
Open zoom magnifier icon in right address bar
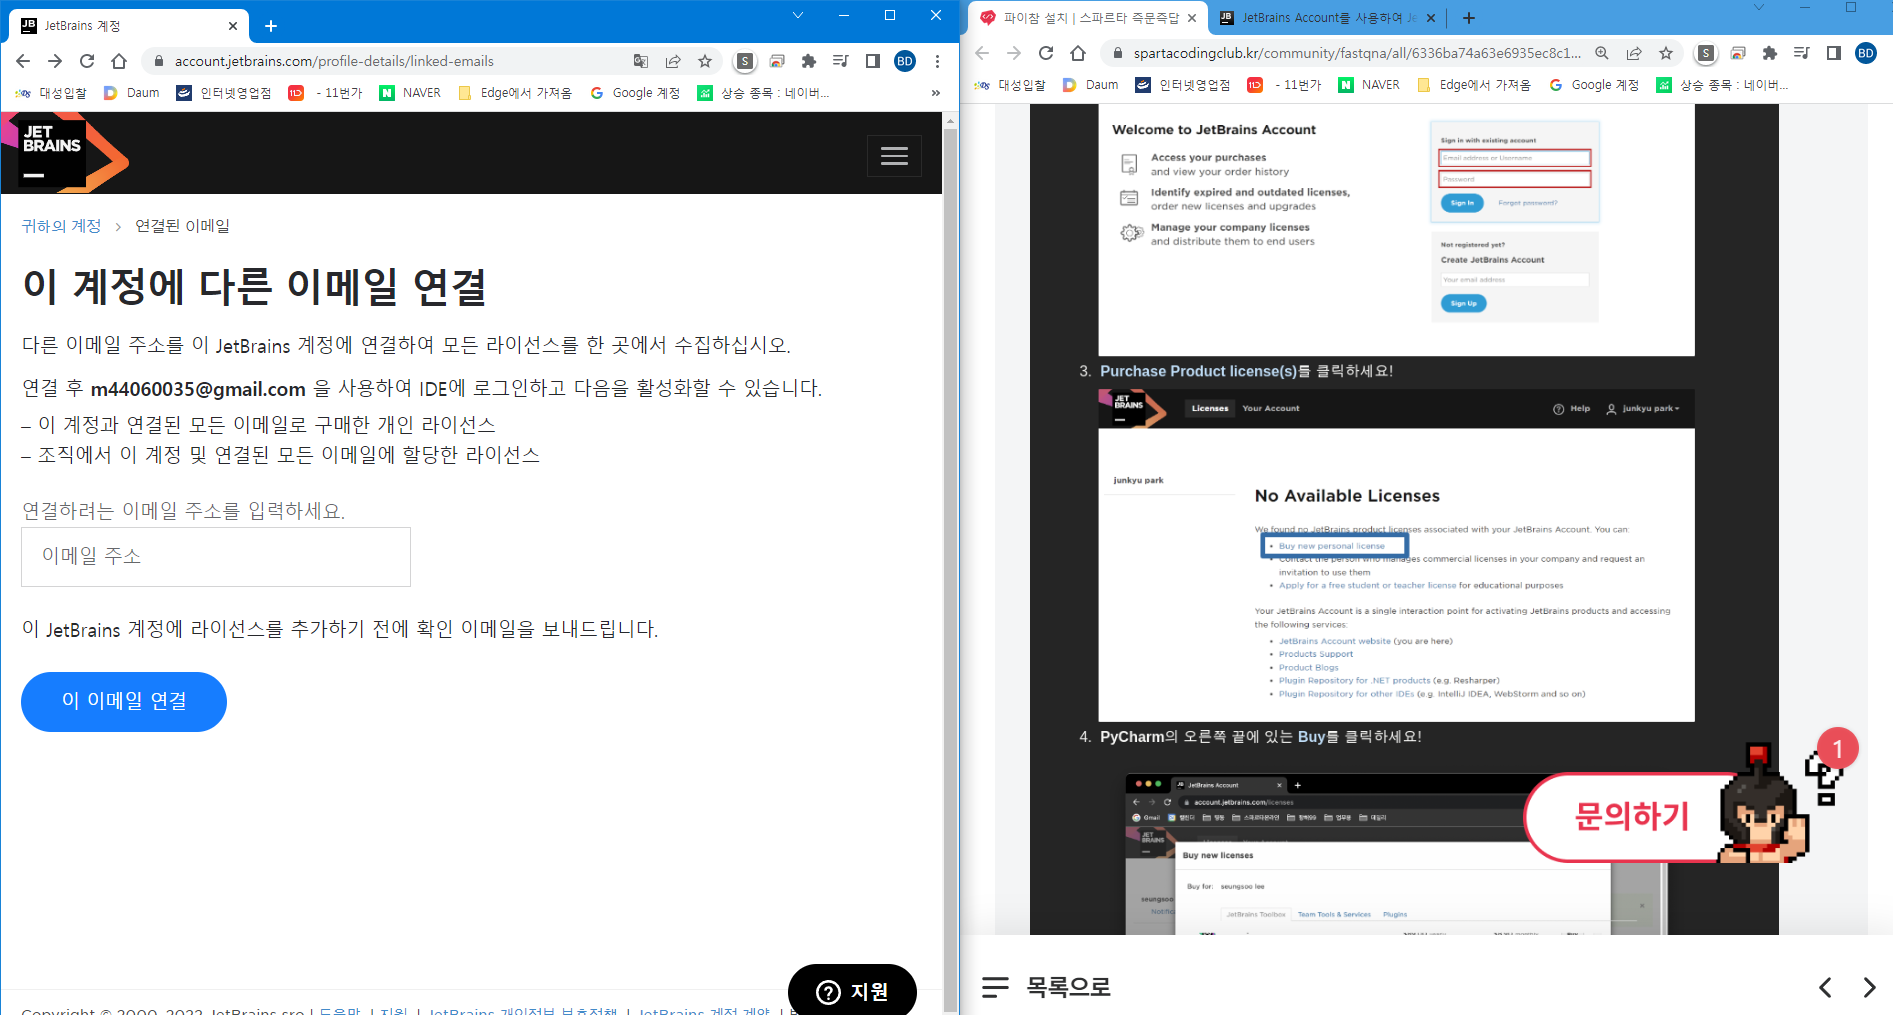coord(1602,53)
